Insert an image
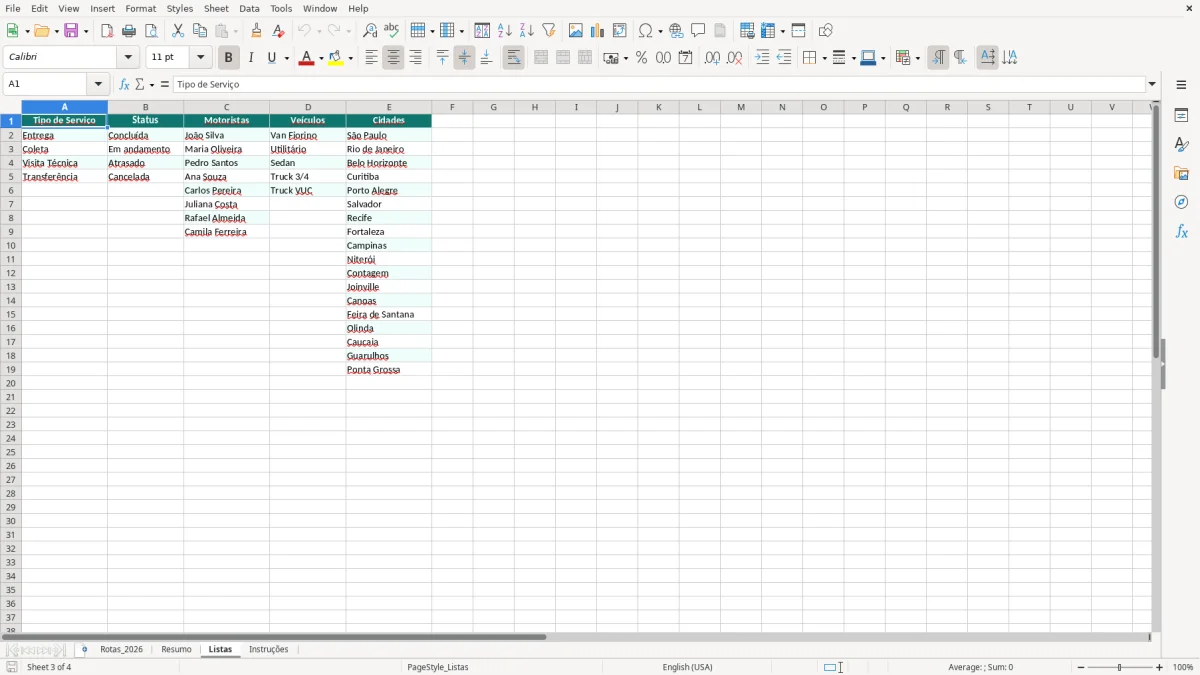 coord(576,31)
